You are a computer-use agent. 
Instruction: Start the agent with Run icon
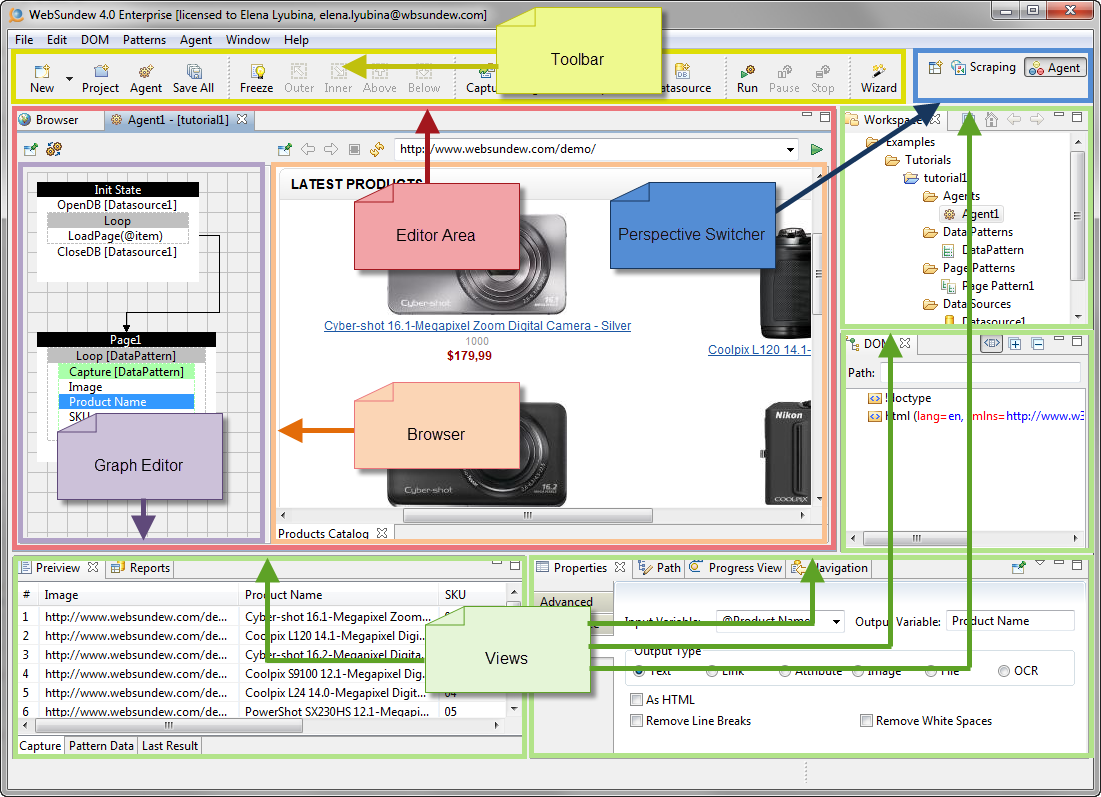click(x=747, y=72)
